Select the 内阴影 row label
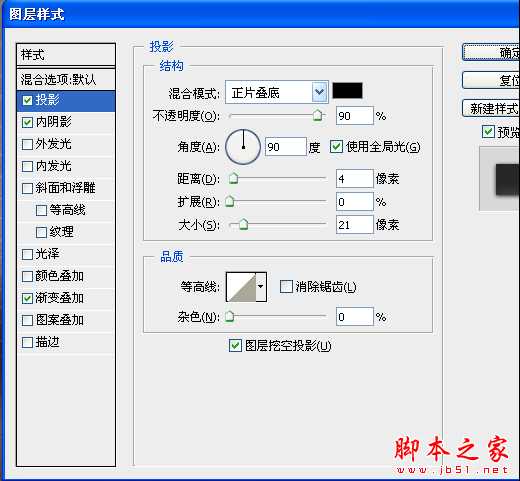 (x=54, y=122)
